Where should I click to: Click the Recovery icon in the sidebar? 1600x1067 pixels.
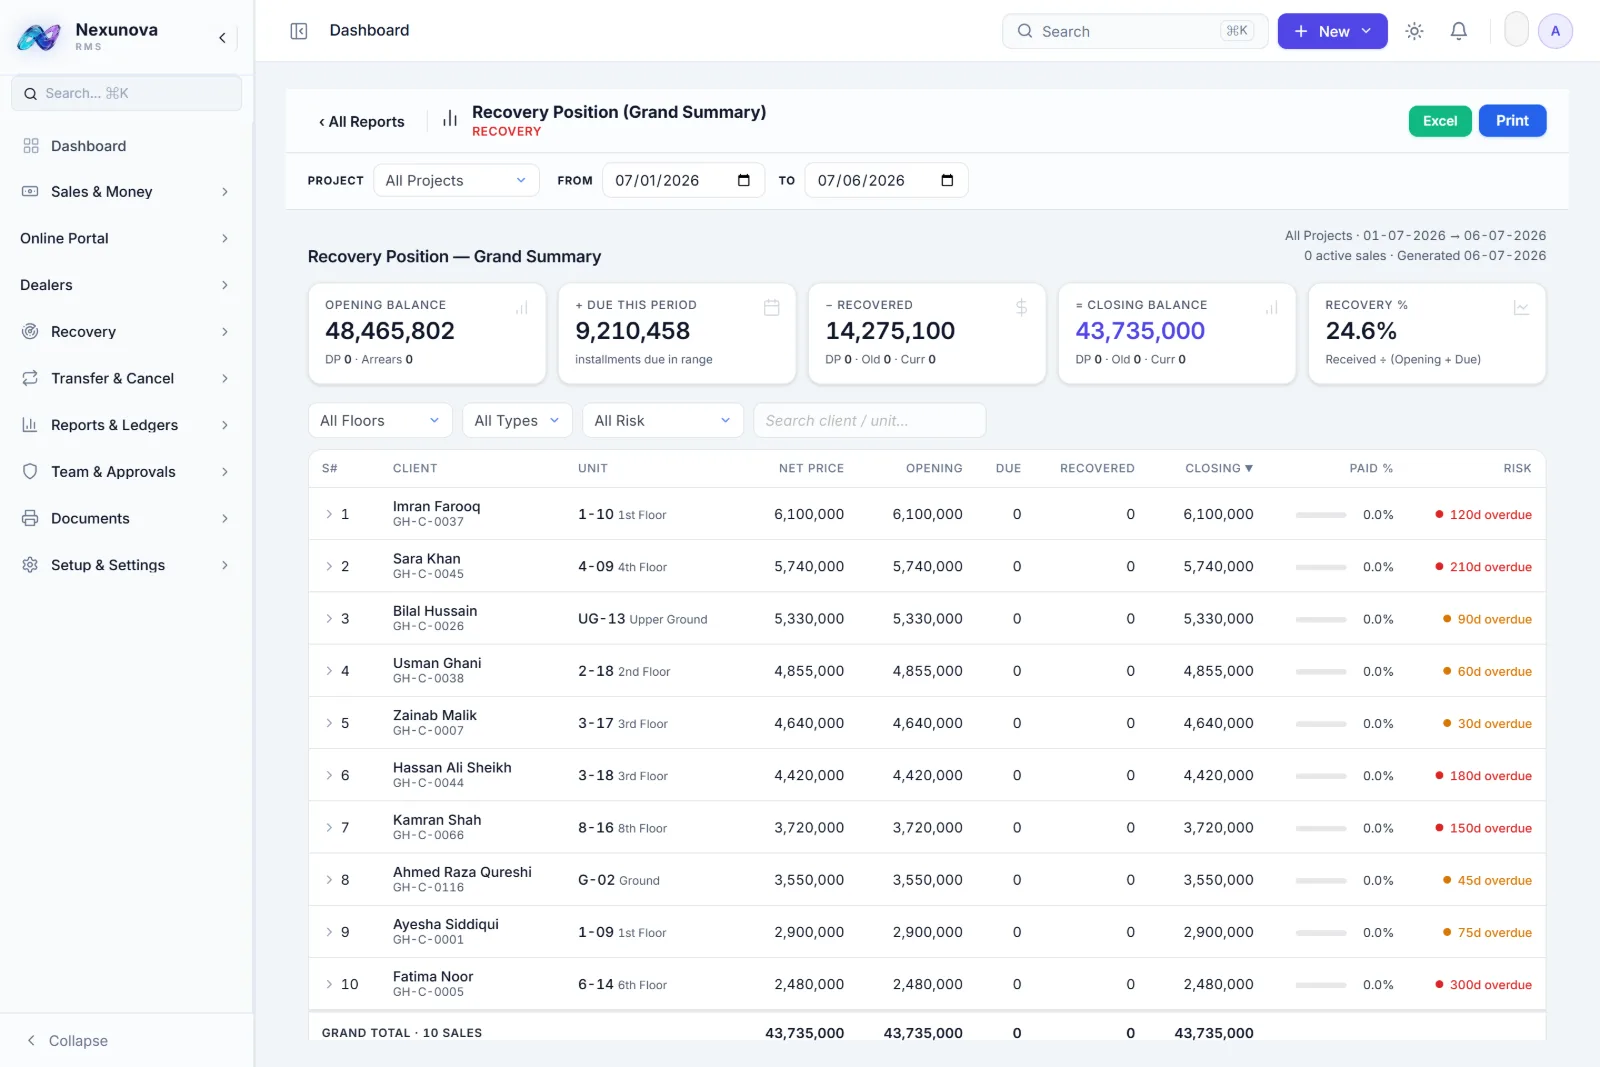pyautogui.click(x=30, y=331)
